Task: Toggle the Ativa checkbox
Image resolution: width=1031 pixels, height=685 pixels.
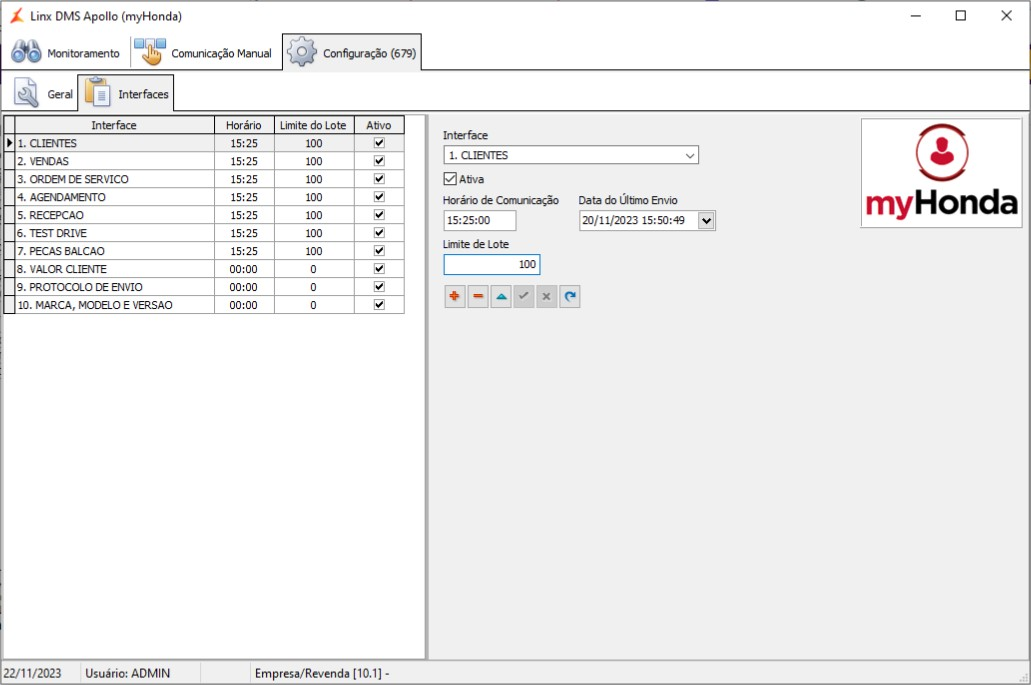Action: click(450, 179)
